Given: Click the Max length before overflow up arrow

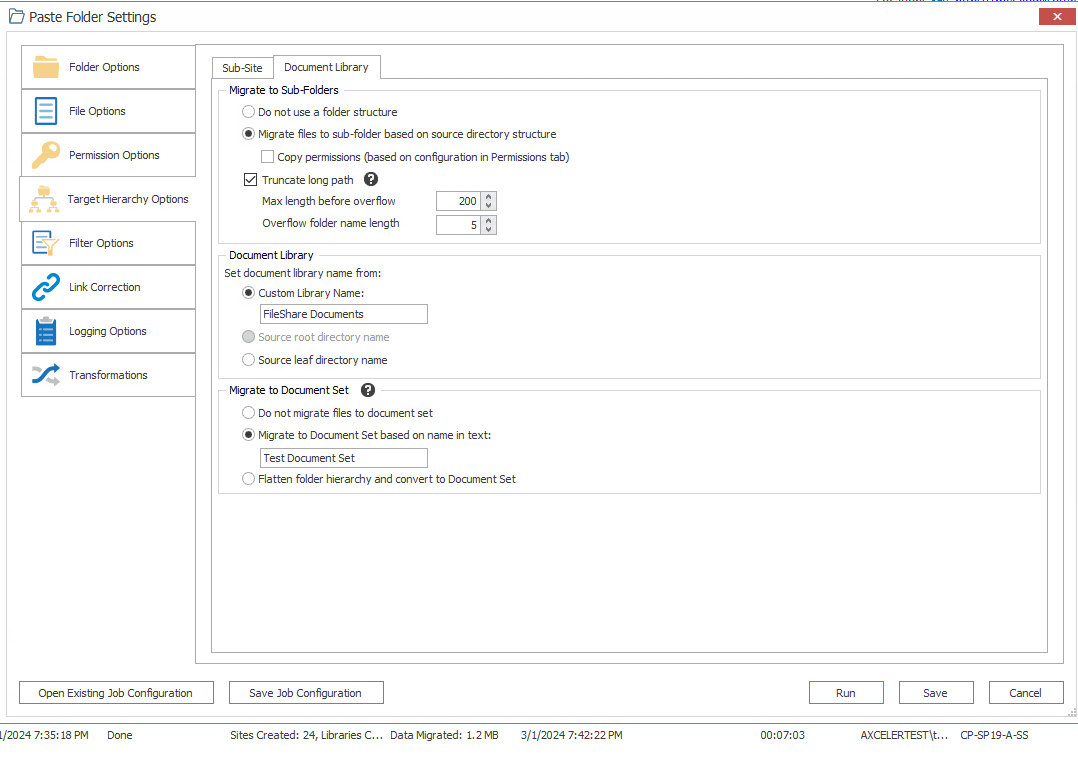Looking at the screenshot, I should tap(489, 196).
